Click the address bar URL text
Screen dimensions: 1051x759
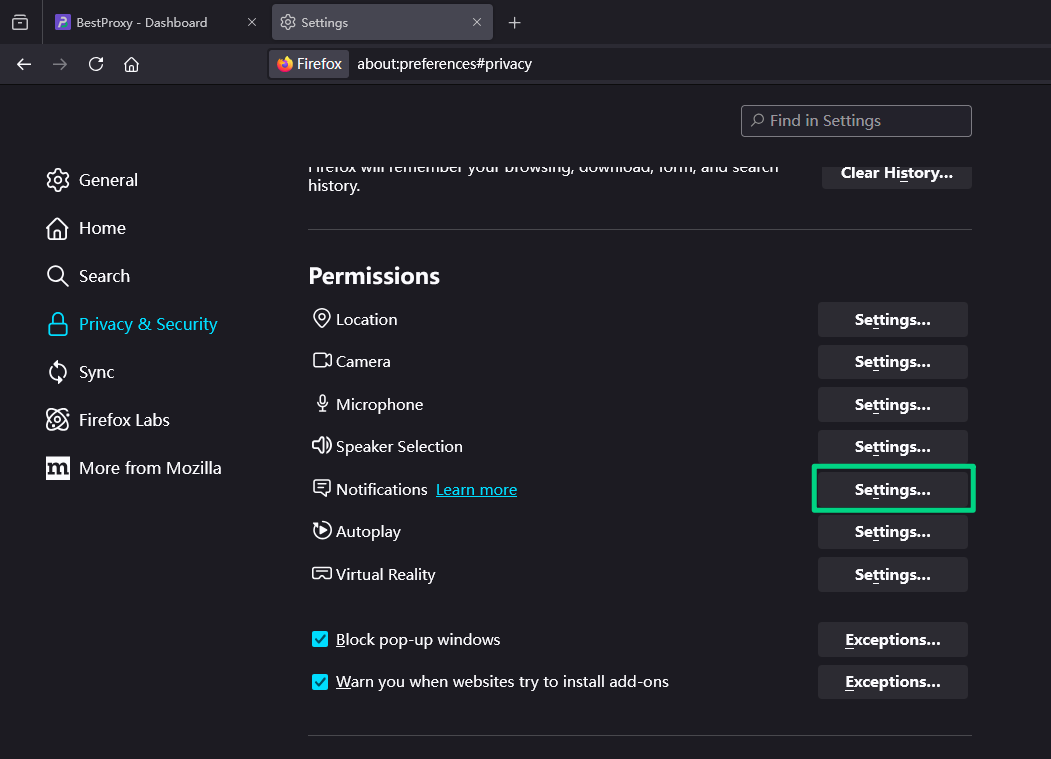444,64
